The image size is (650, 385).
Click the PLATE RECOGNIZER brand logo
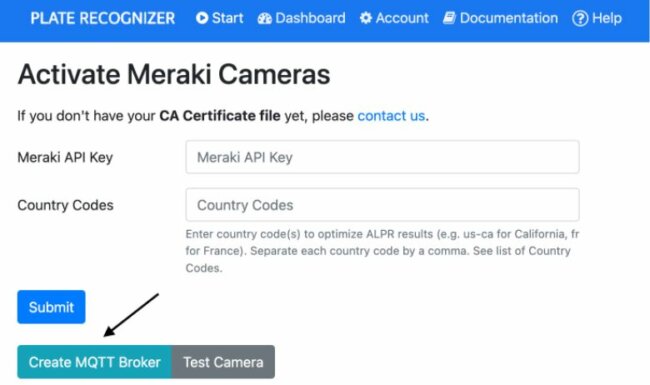(x=102, y=18)
